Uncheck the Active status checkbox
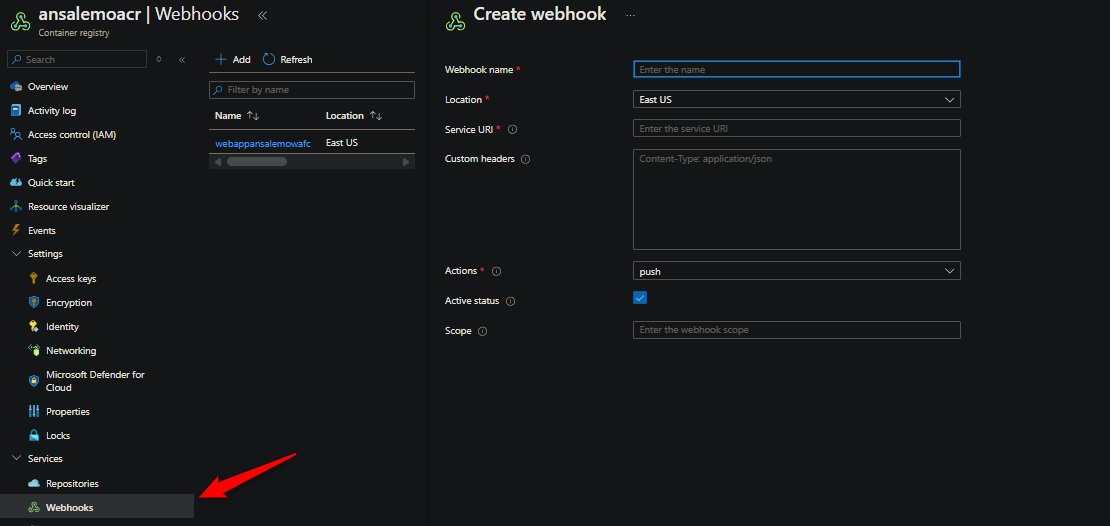This screenshot has height=526, width=1110. click(x=640, y=298)
